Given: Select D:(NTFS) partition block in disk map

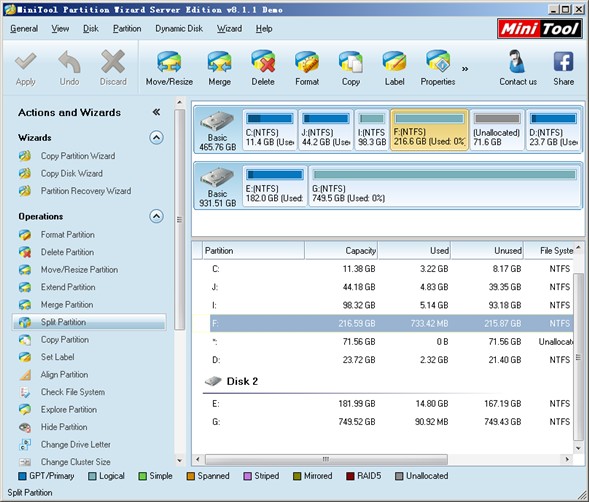Looking at the screenshot, I should pyautogui.click(x=553, y=130).
